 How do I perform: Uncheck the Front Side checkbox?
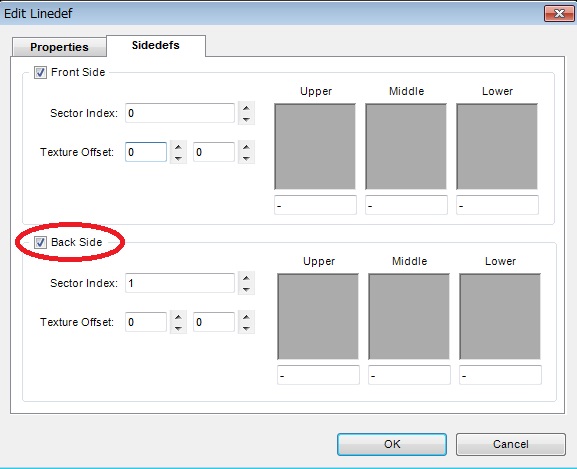click(40, 72)
